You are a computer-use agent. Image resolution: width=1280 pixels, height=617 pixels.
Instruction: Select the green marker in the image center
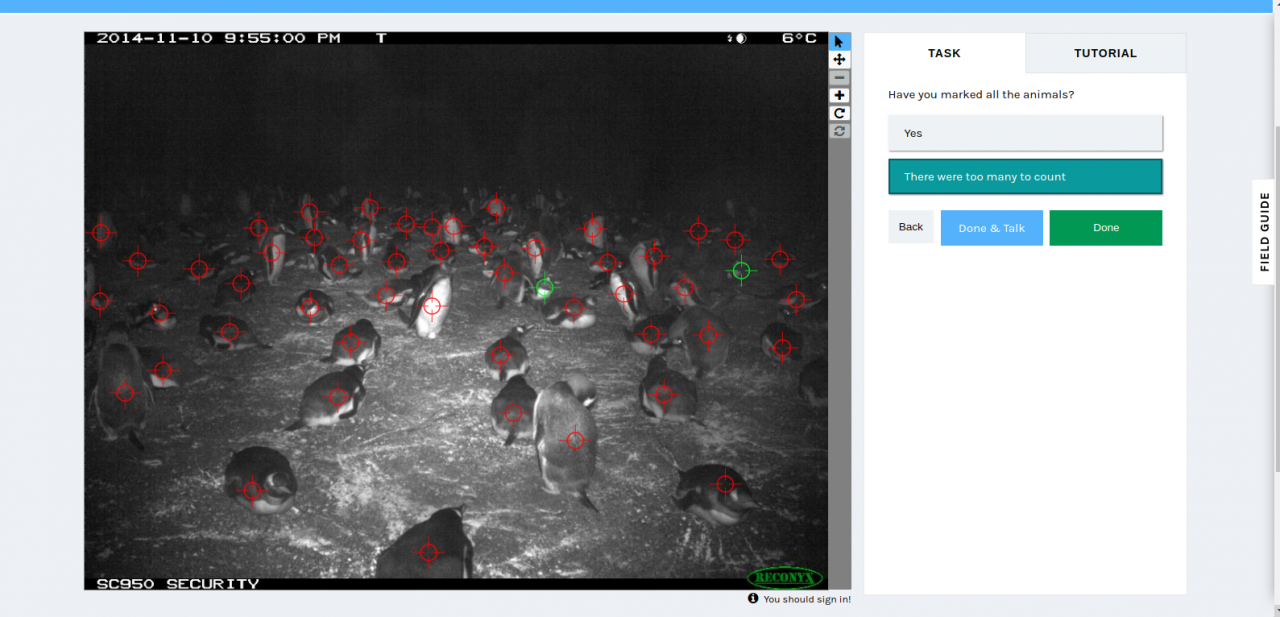(x=544, y=288)
